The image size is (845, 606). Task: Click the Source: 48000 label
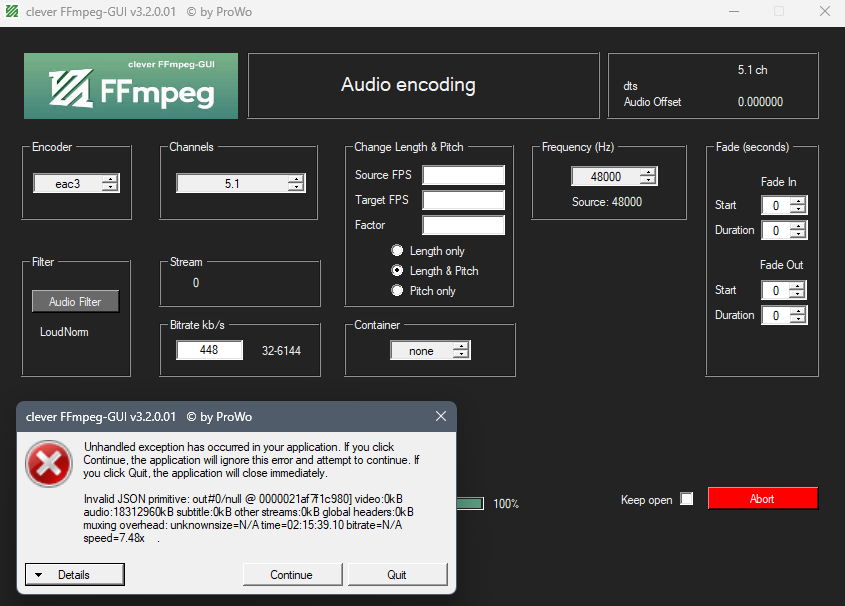607,202
